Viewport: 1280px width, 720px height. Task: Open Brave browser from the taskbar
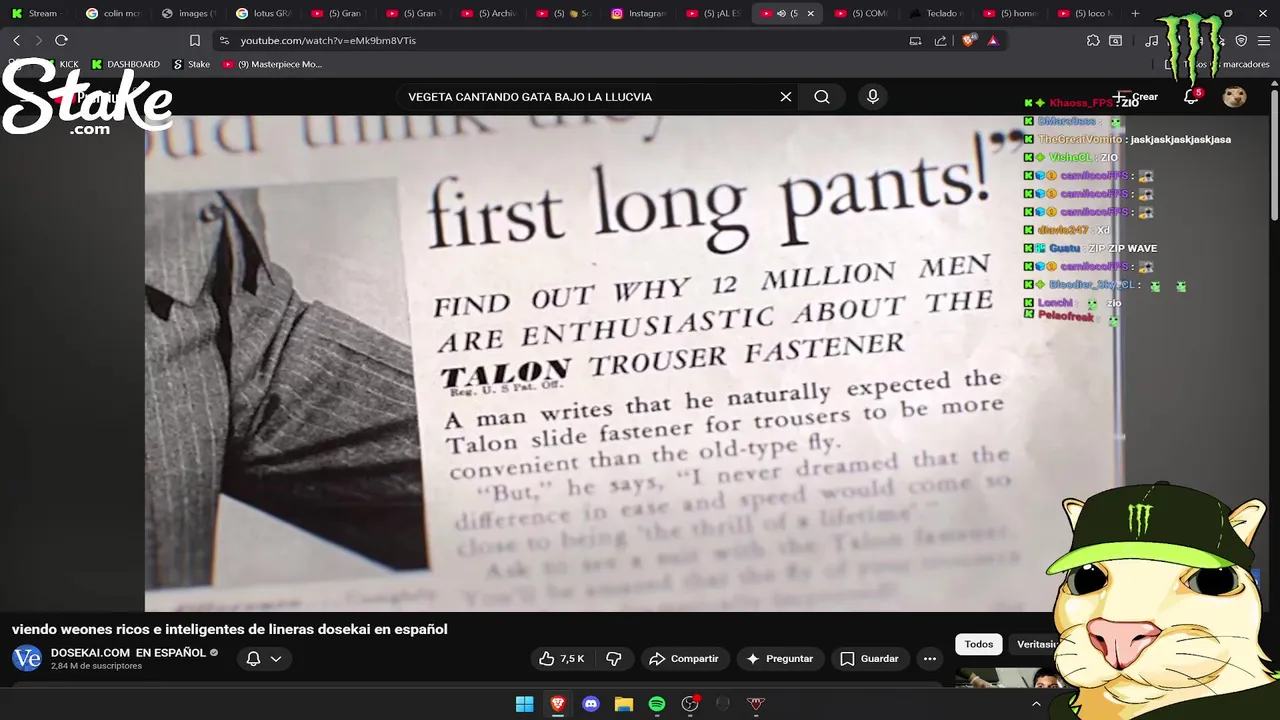pyautogui.click(x=558, y=704)
